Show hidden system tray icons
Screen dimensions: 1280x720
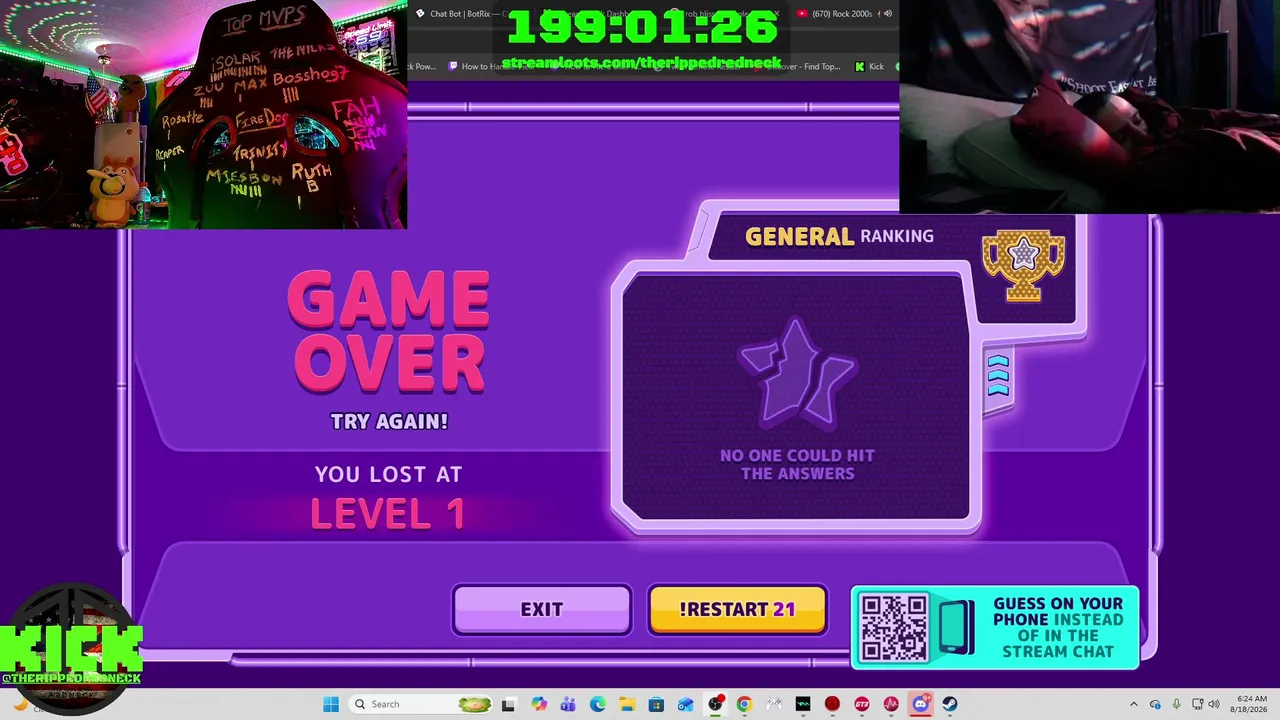click(x=1134, y=704)
